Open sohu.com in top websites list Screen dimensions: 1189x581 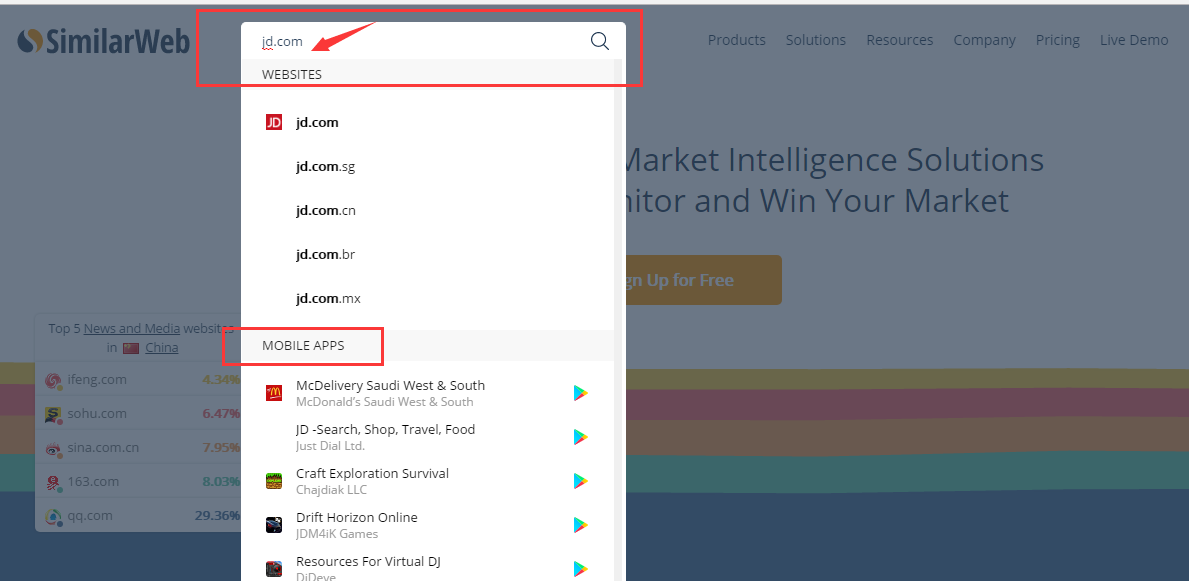[x=96, y=413]
